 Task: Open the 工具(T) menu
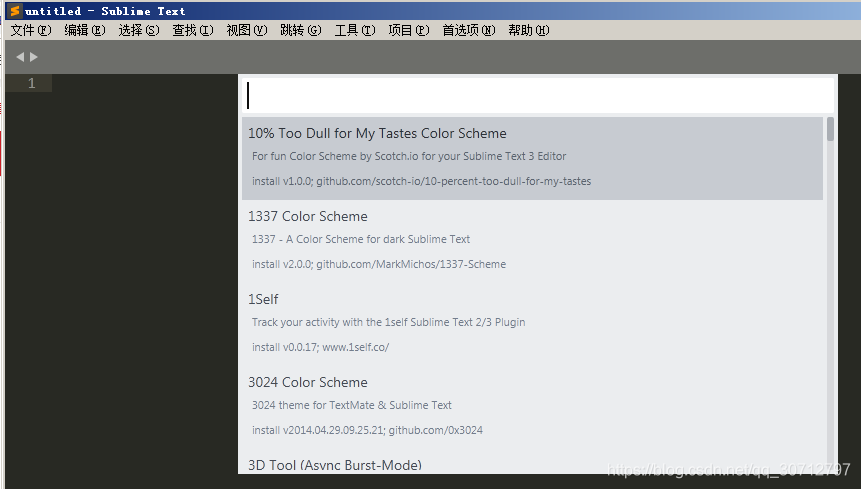[x=355, y=30]
